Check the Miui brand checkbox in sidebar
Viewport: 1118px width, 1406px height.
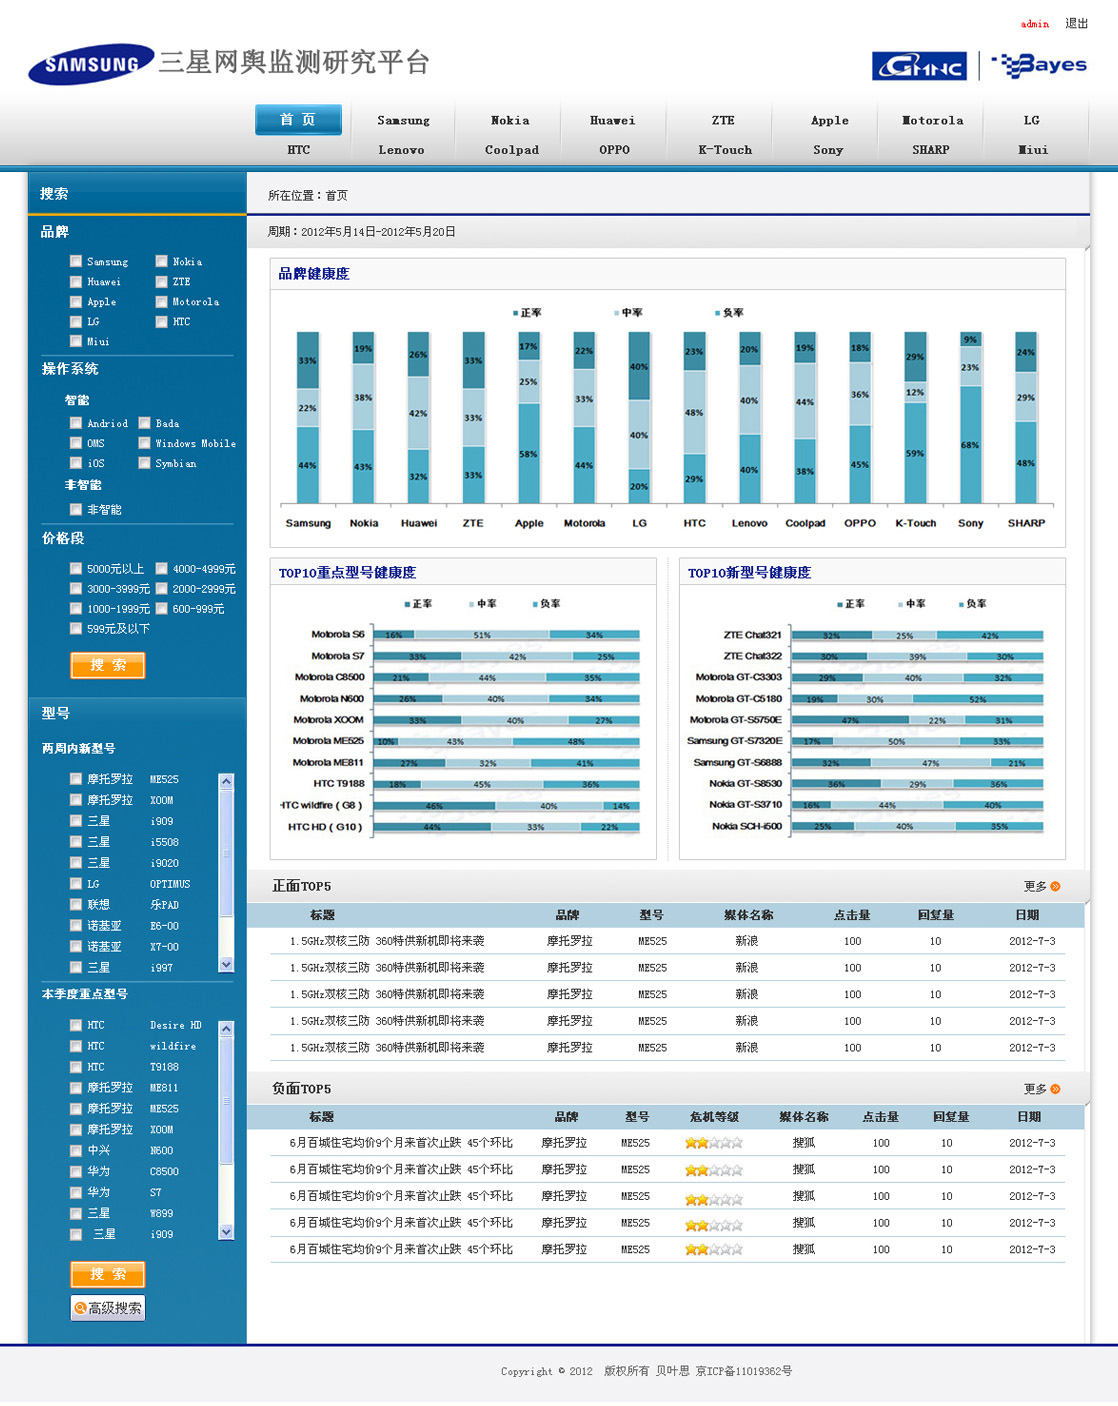(76, 341)
